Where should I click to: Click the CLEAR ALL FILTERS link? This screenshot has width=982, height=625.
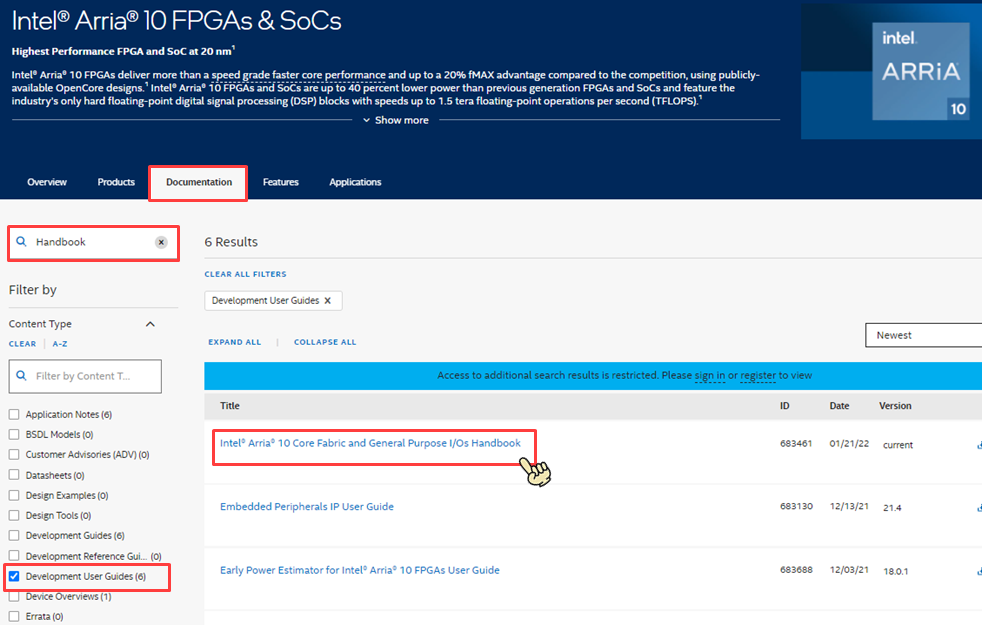point(246,274)
